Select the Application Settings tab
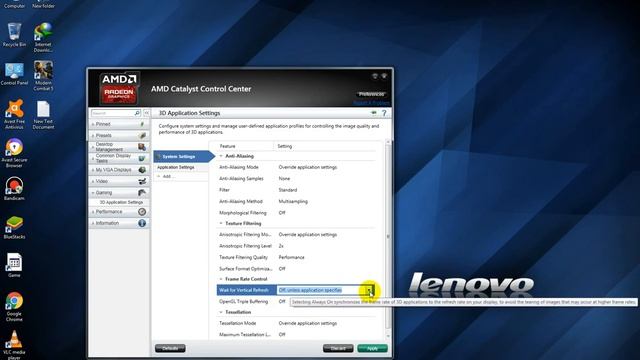This screenshot has height=360, width=640. tap(176, 167)
